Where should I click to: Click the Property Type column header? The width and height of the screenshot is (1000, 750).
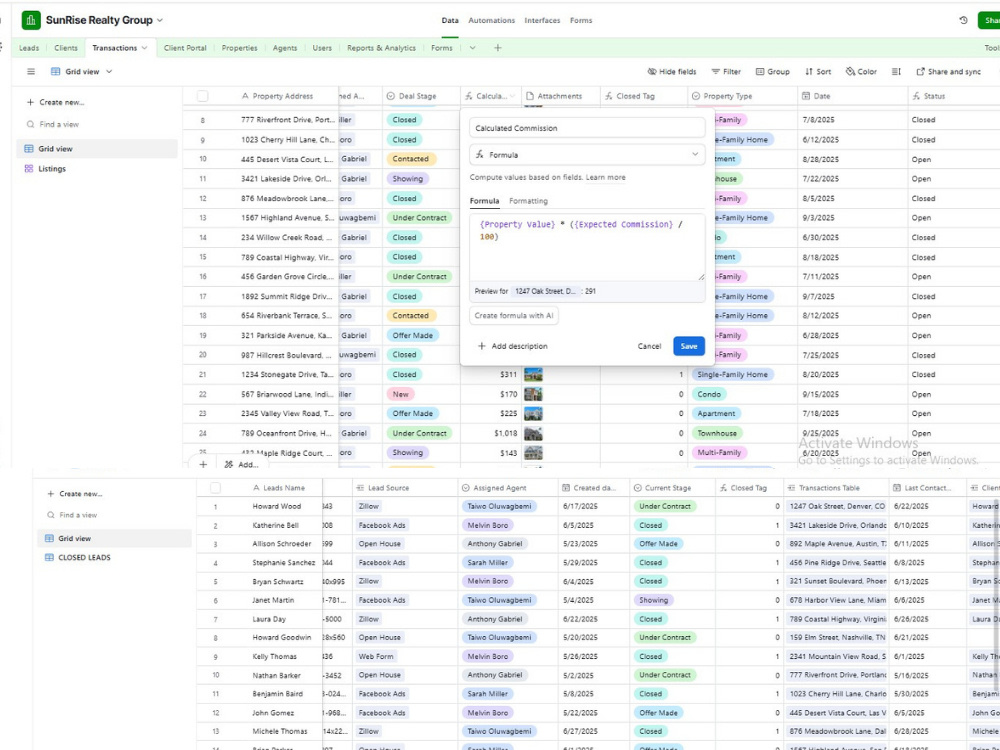[742, 96]
